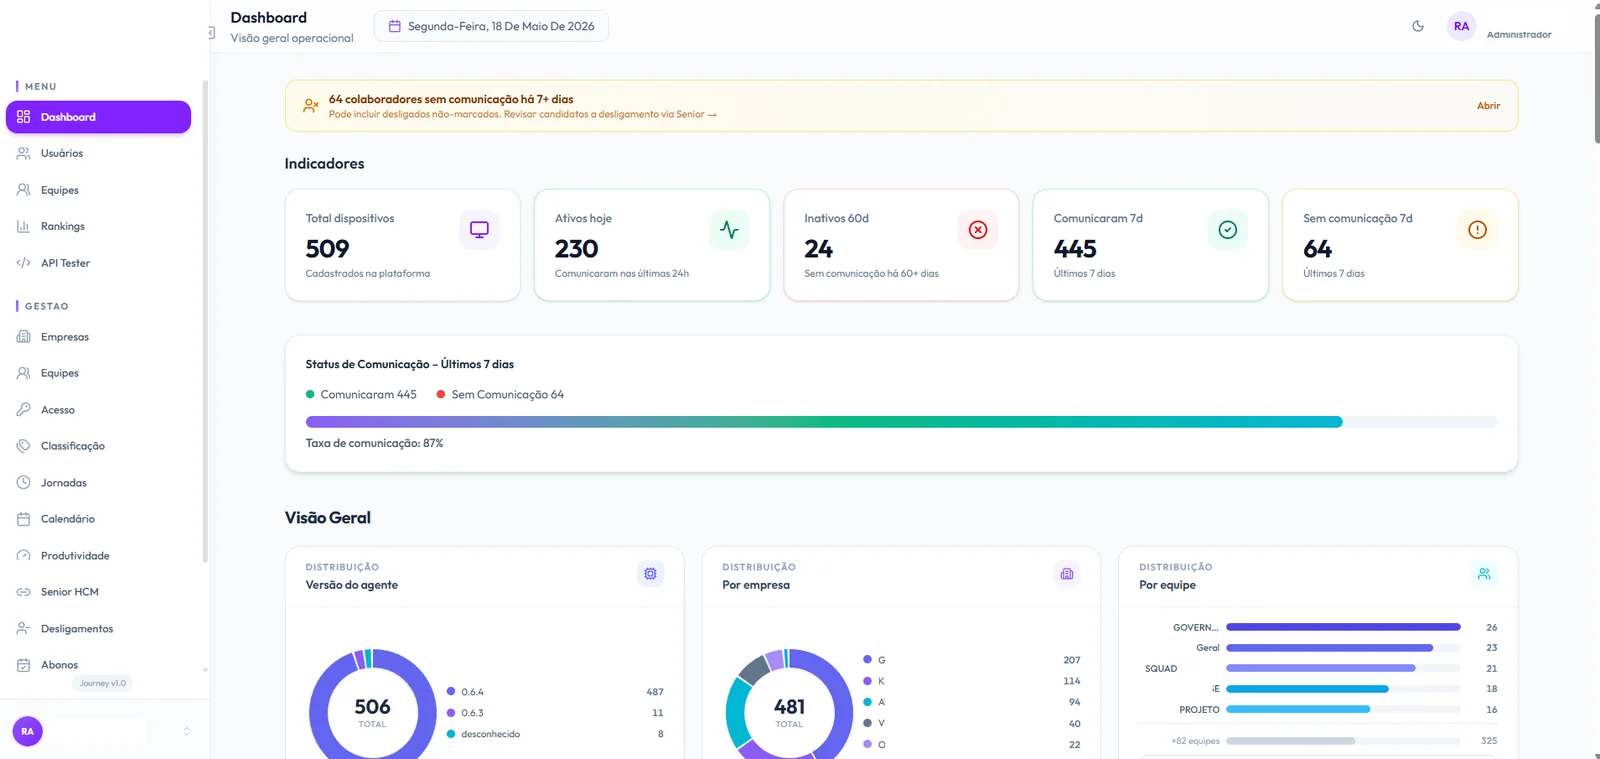The image size is (1600, 759).
Task: Go to Dashboard in the sidebar menu
Action: [98, 117]
